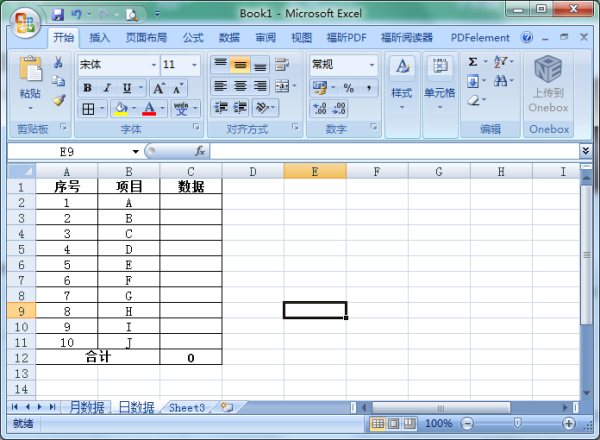
Task: Clear cell contents with eraser
Action: [x=474, y=100]
